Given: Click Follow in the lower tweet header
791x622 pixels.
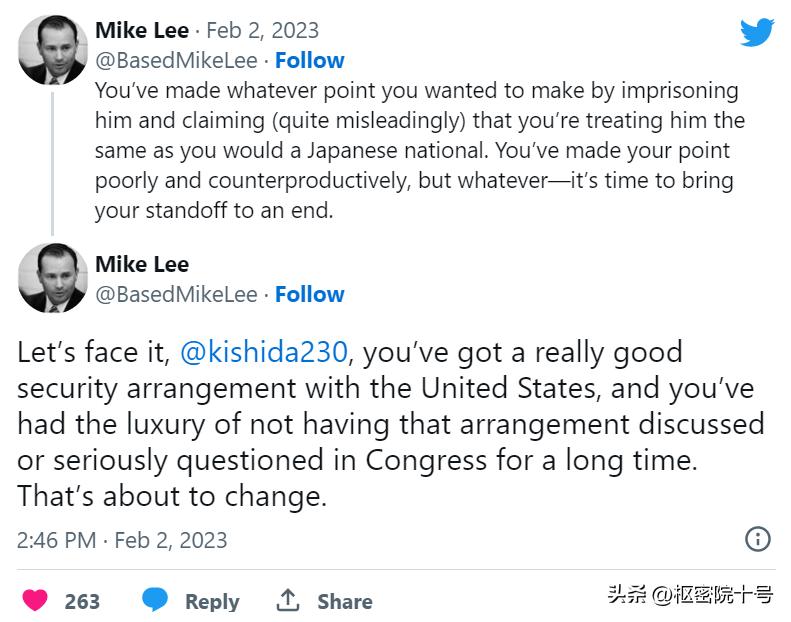Looking at the screenshot, I should coord(310,294).
